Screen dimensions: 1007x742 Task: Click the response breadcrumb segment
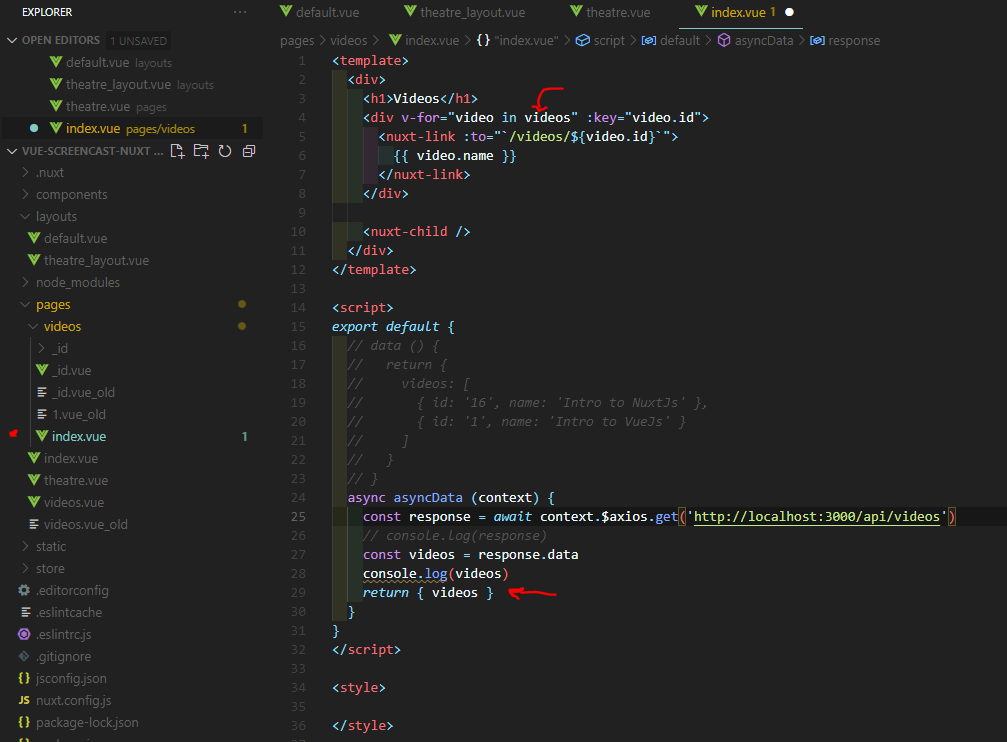845,40
